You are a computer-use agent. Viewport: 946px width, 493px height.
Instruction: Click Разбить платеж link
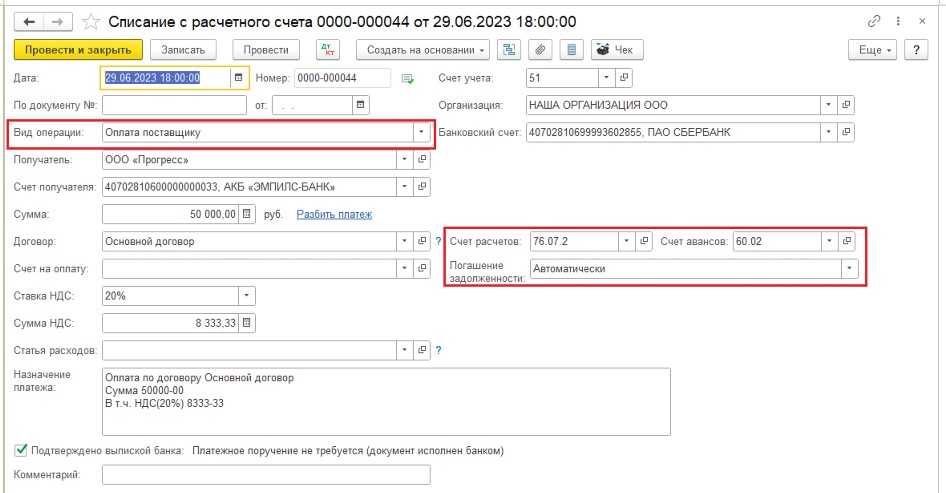[x=334, y=214]
